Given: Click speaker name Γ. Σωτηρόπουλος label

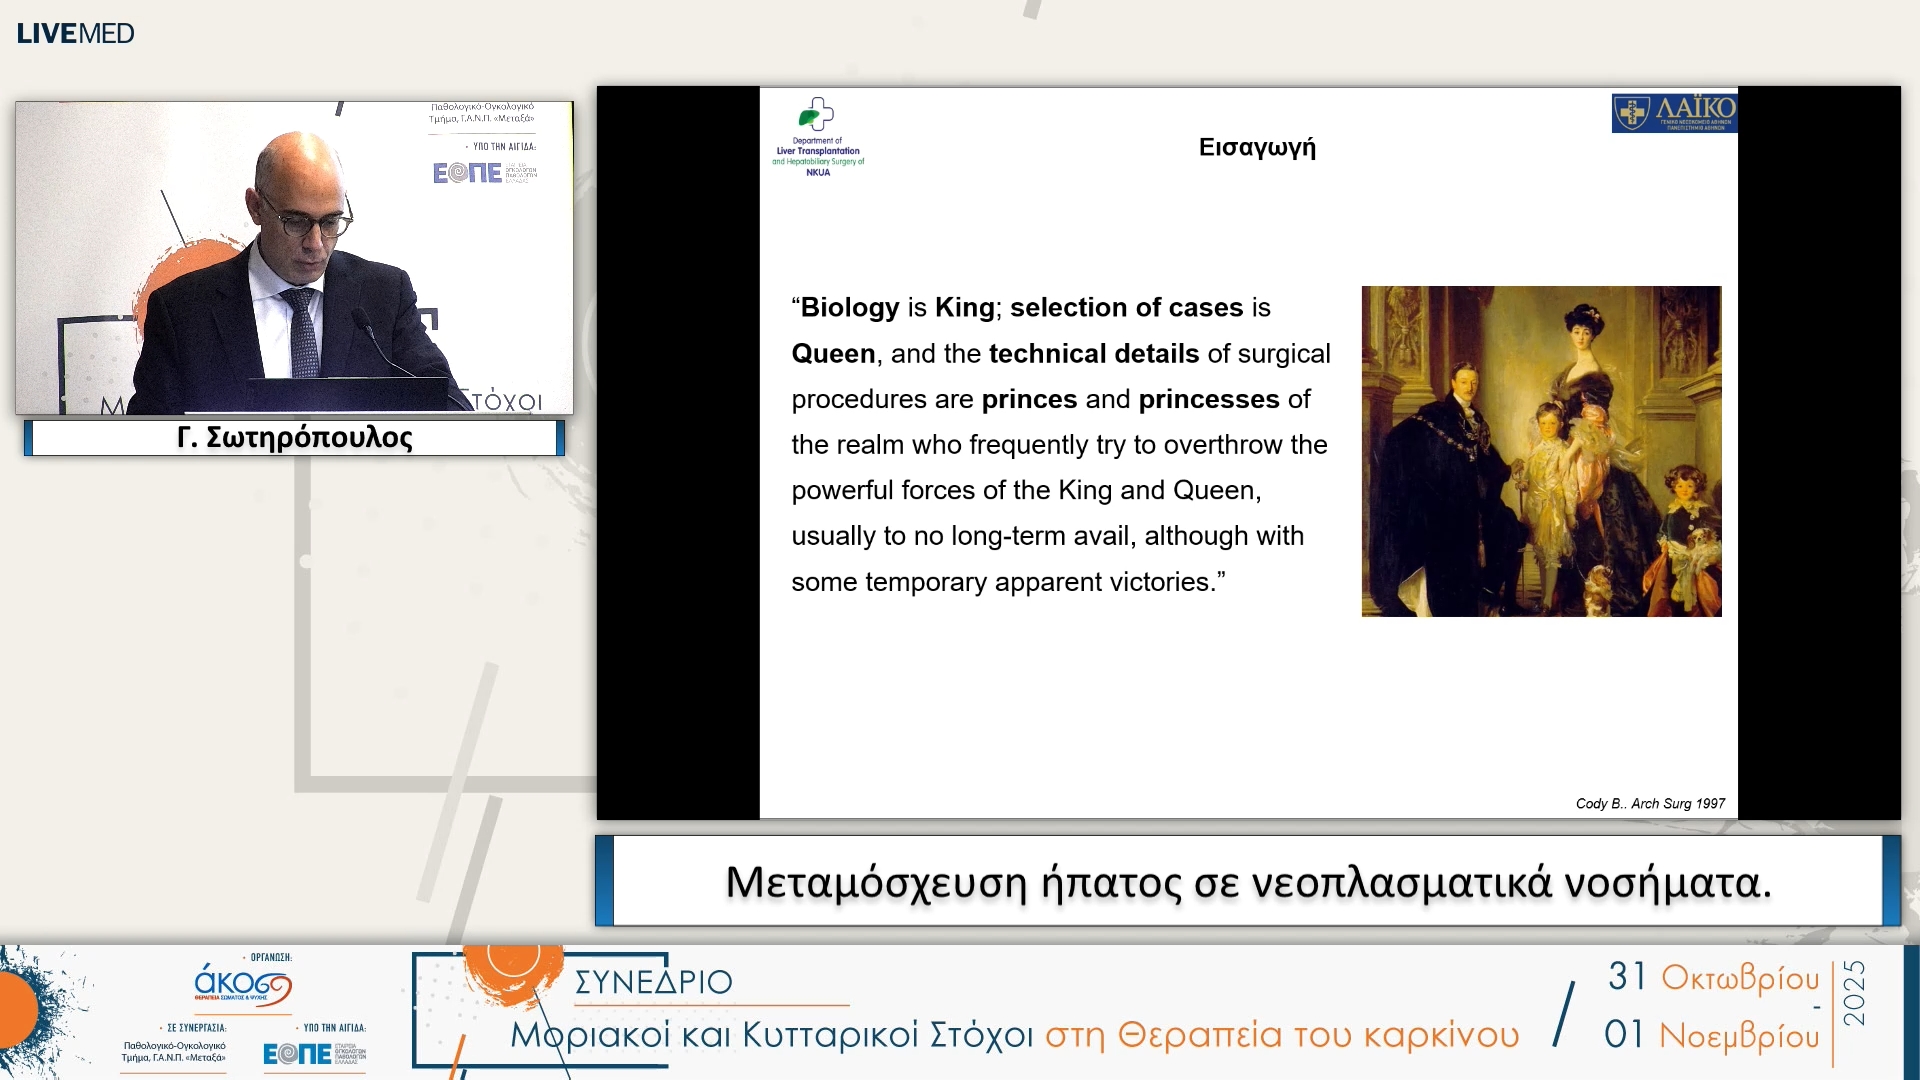Looking at the screenshot, I should [294, 438].
